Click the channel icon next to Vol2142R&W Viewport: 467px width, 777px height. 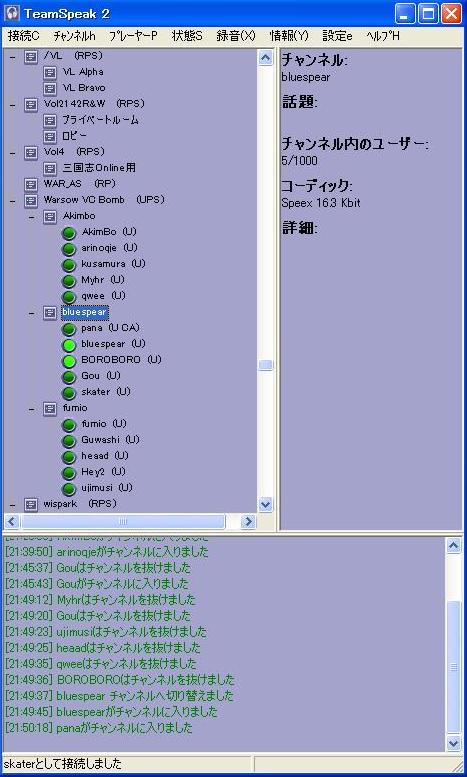coord(31,105)
